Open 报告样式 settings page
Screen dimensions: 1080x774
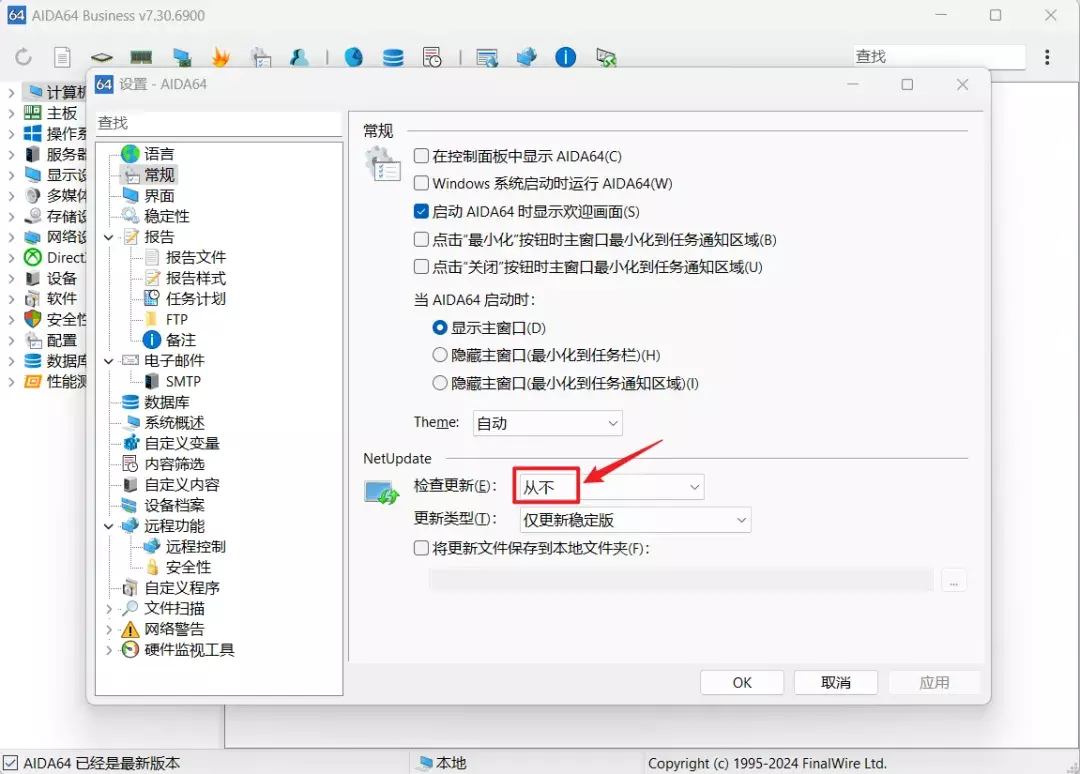[x=196, y=278]
